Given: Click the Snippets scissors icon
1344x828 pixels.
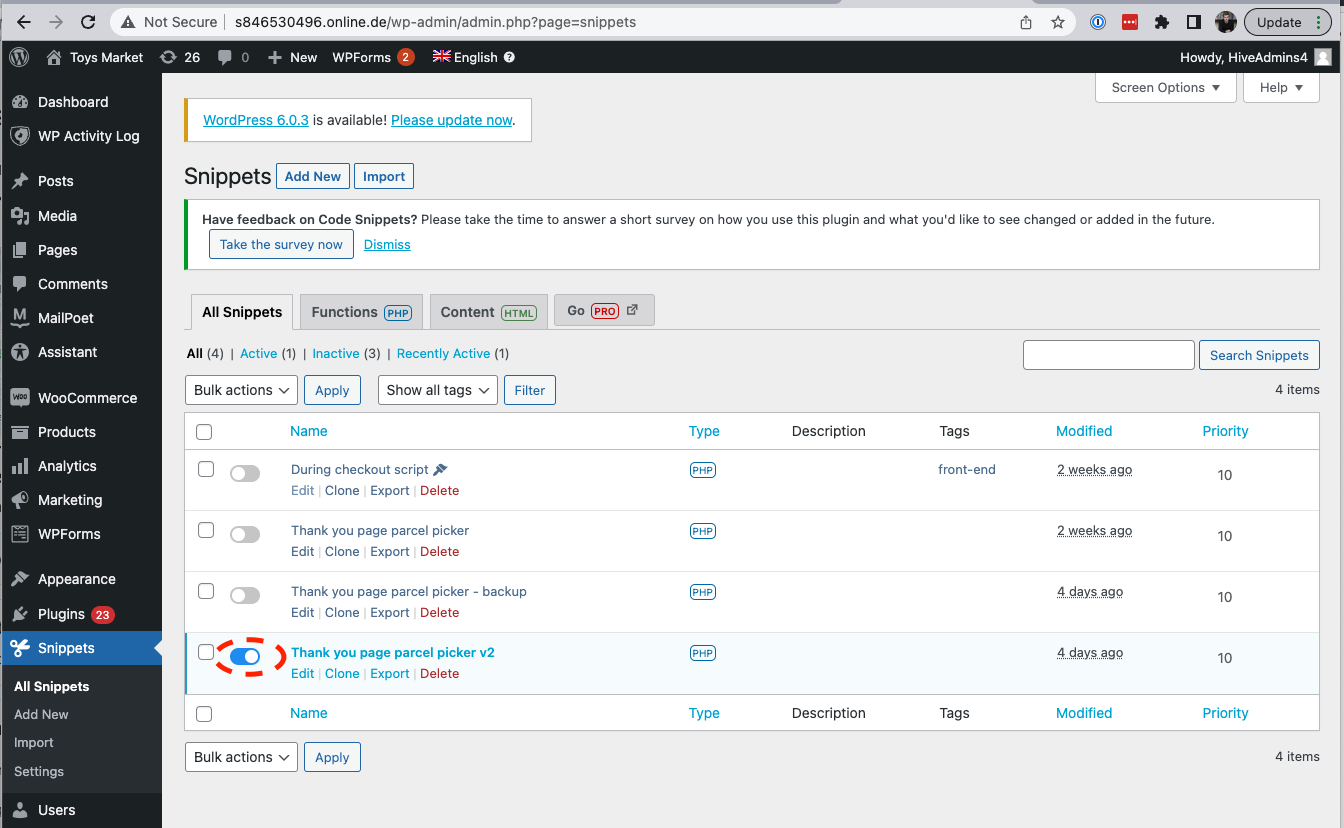Looking at the screenshot, I should point(19,648).
